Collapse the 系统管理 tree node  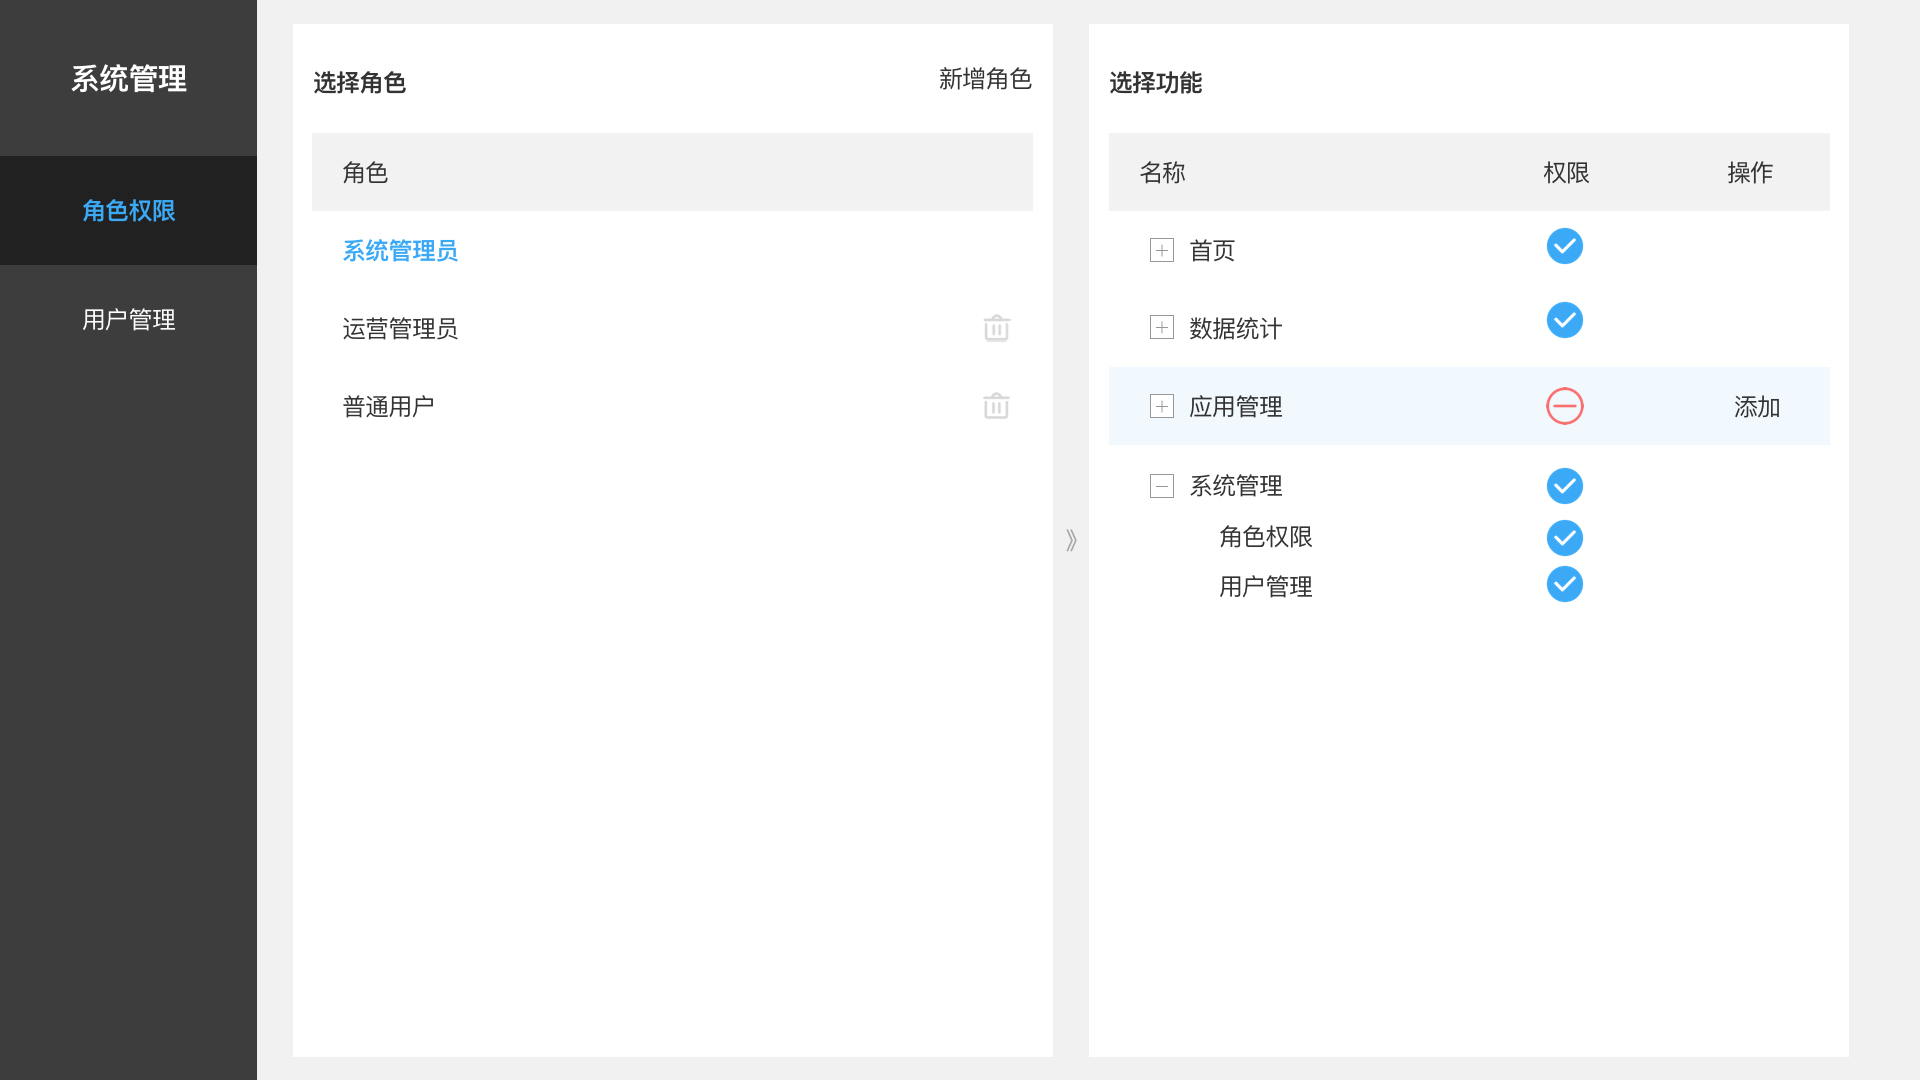pos(1161,486)
